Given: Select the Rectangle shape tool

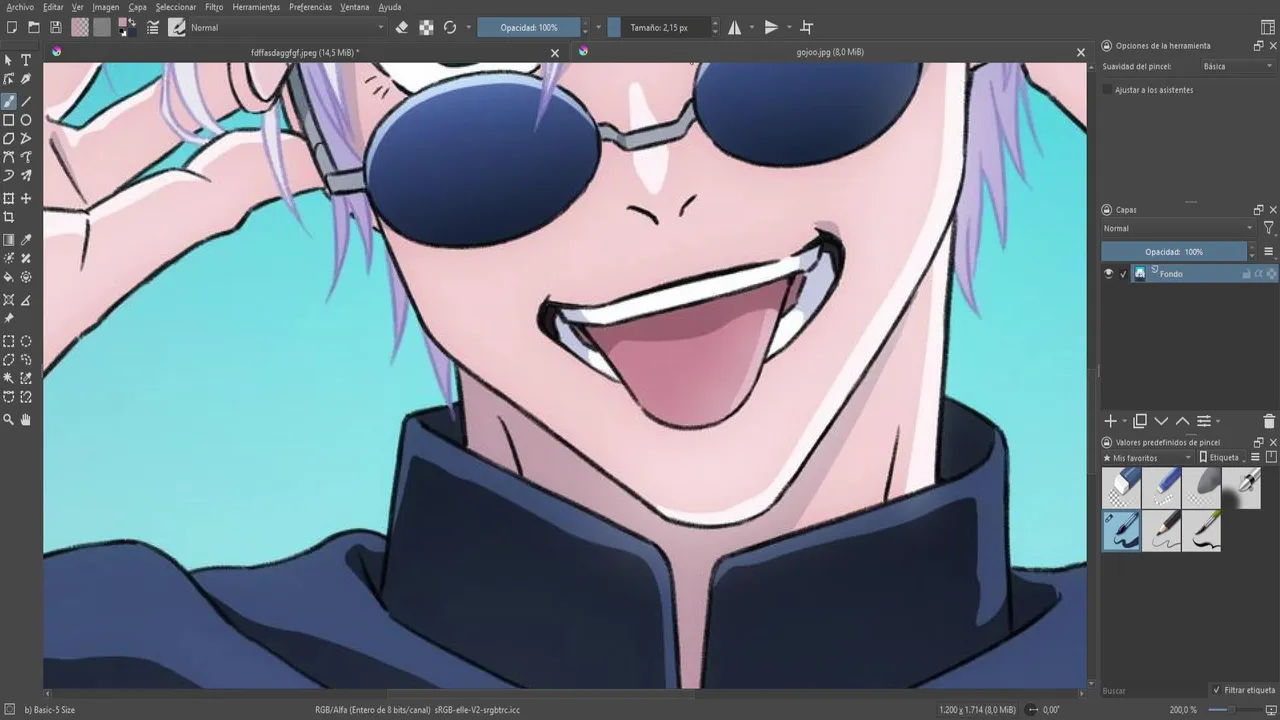Looking at the screenshot, I should [9, 120].
